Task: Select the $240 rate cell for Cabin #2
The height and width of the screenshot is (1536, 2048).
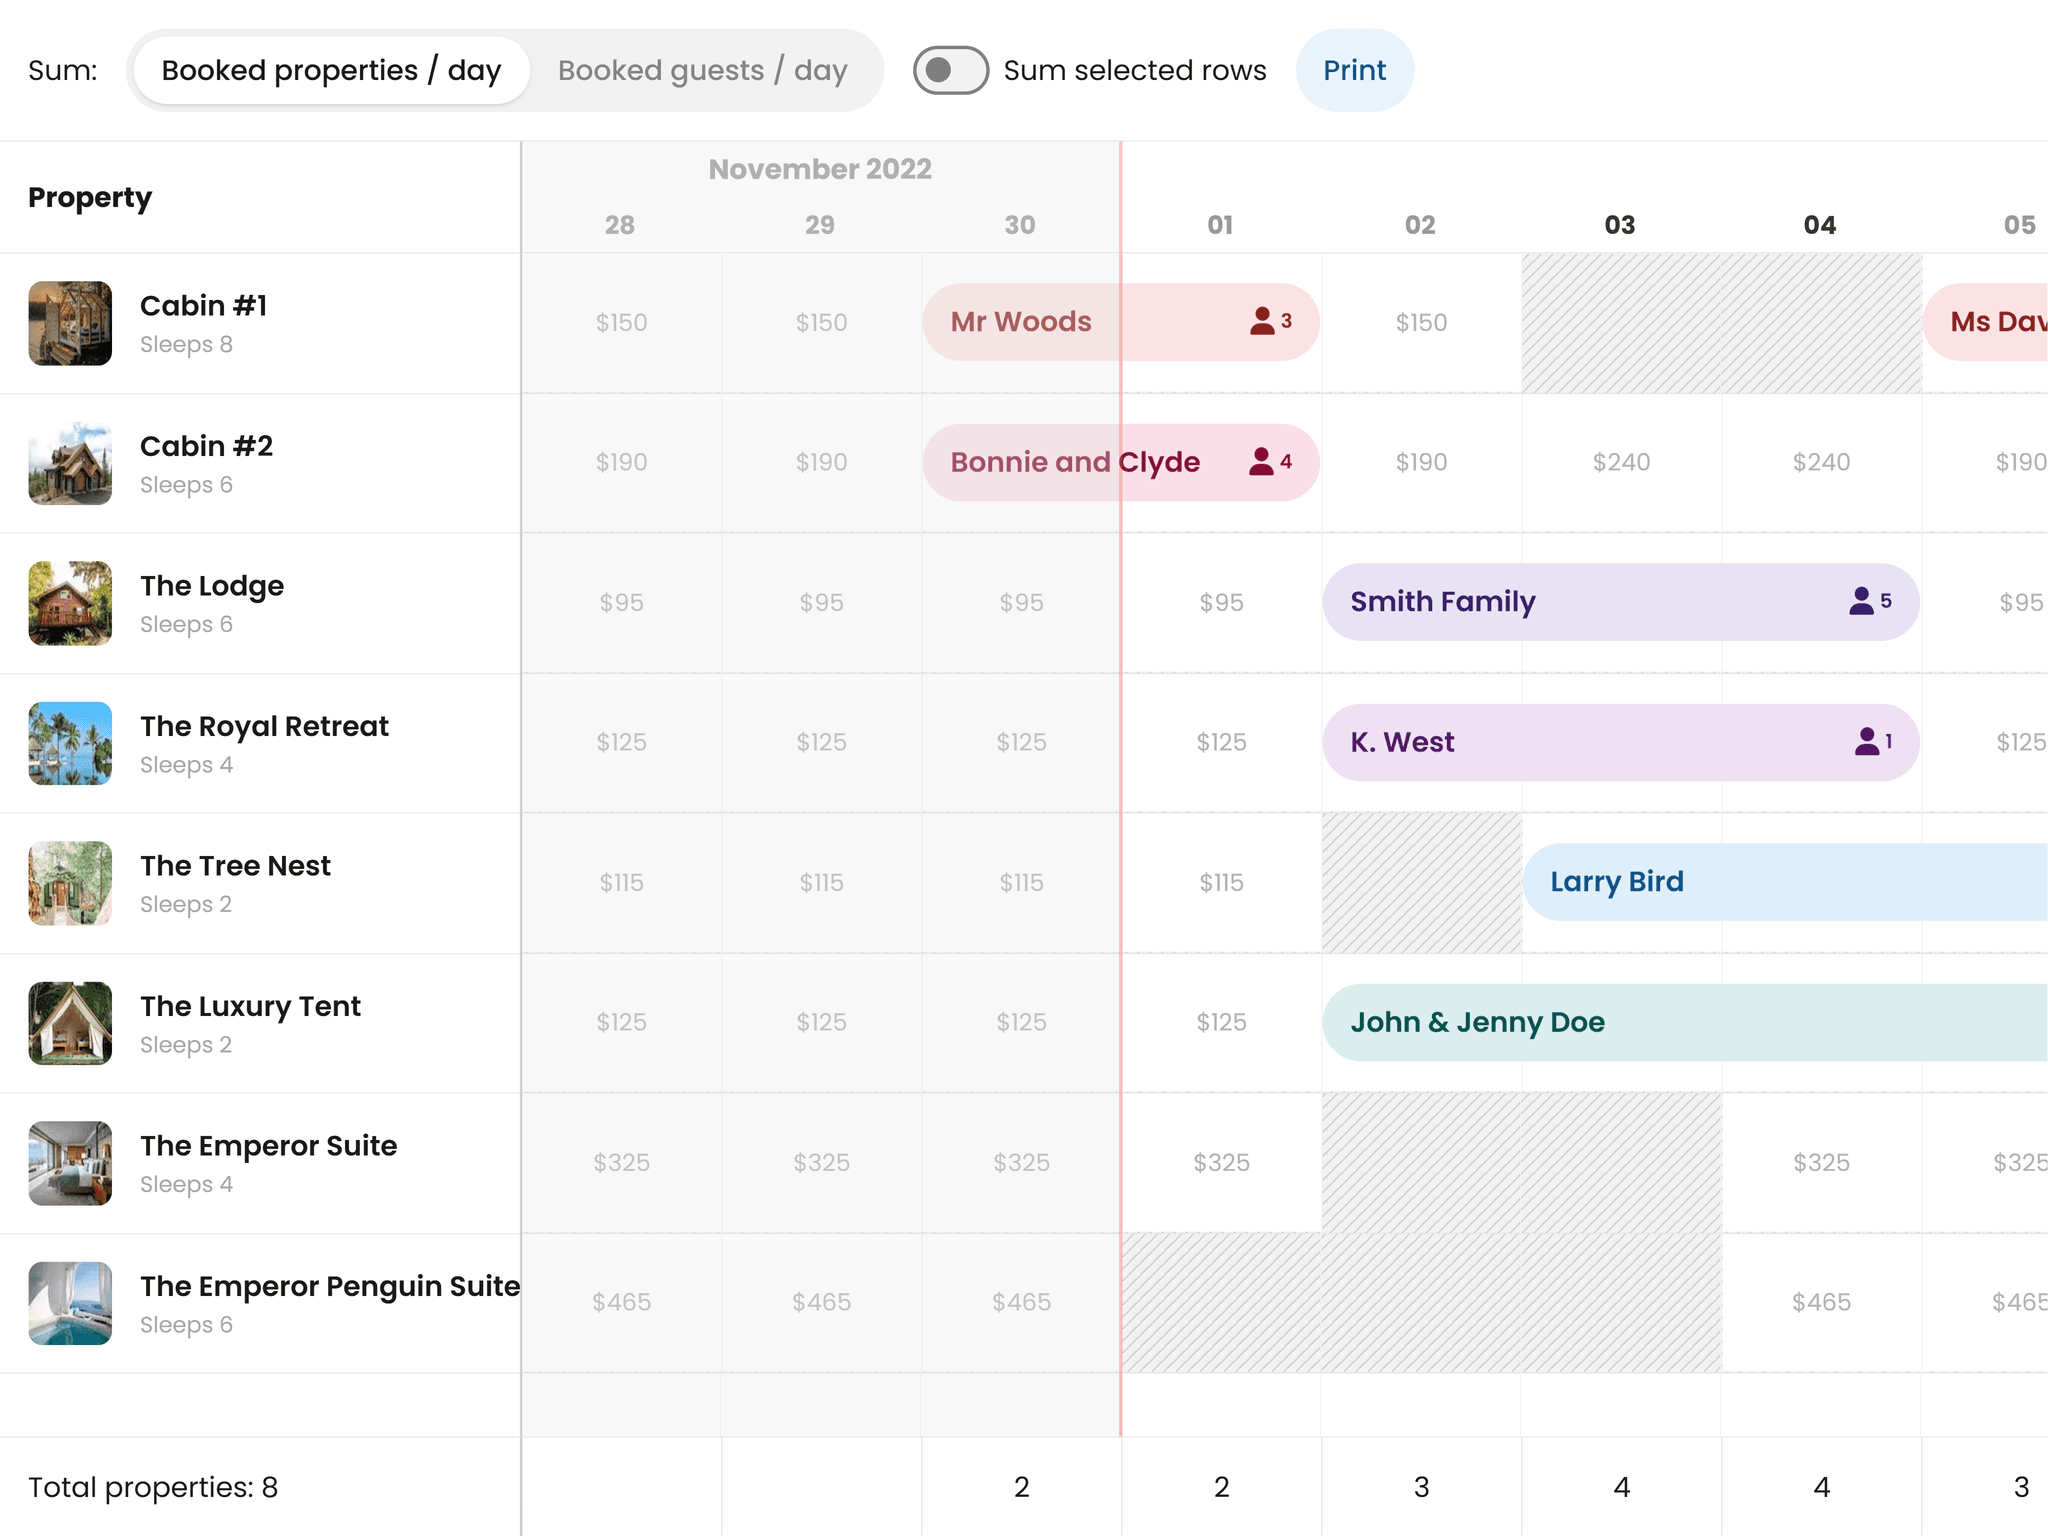Action: coord(1622,462)
